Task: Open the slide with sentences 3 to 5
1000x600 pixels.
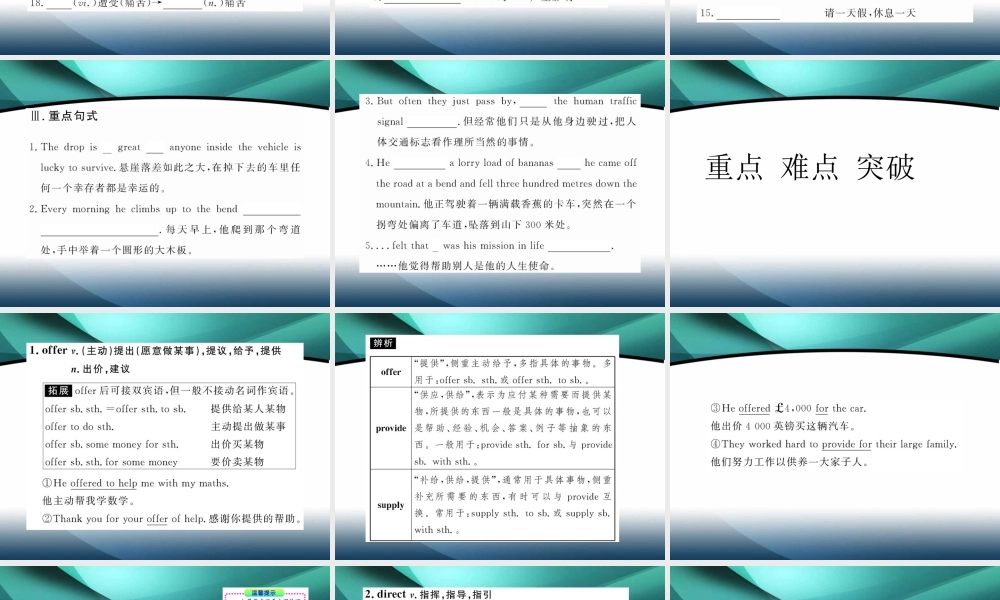Action: click(x=499, y=183)
